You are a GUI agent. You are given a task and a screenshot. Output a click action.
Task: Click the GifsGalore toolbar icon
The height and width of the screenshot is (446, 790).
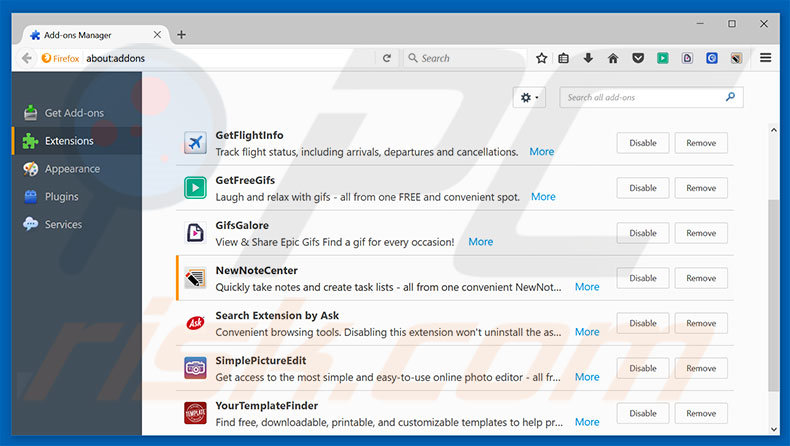(687, 58)
